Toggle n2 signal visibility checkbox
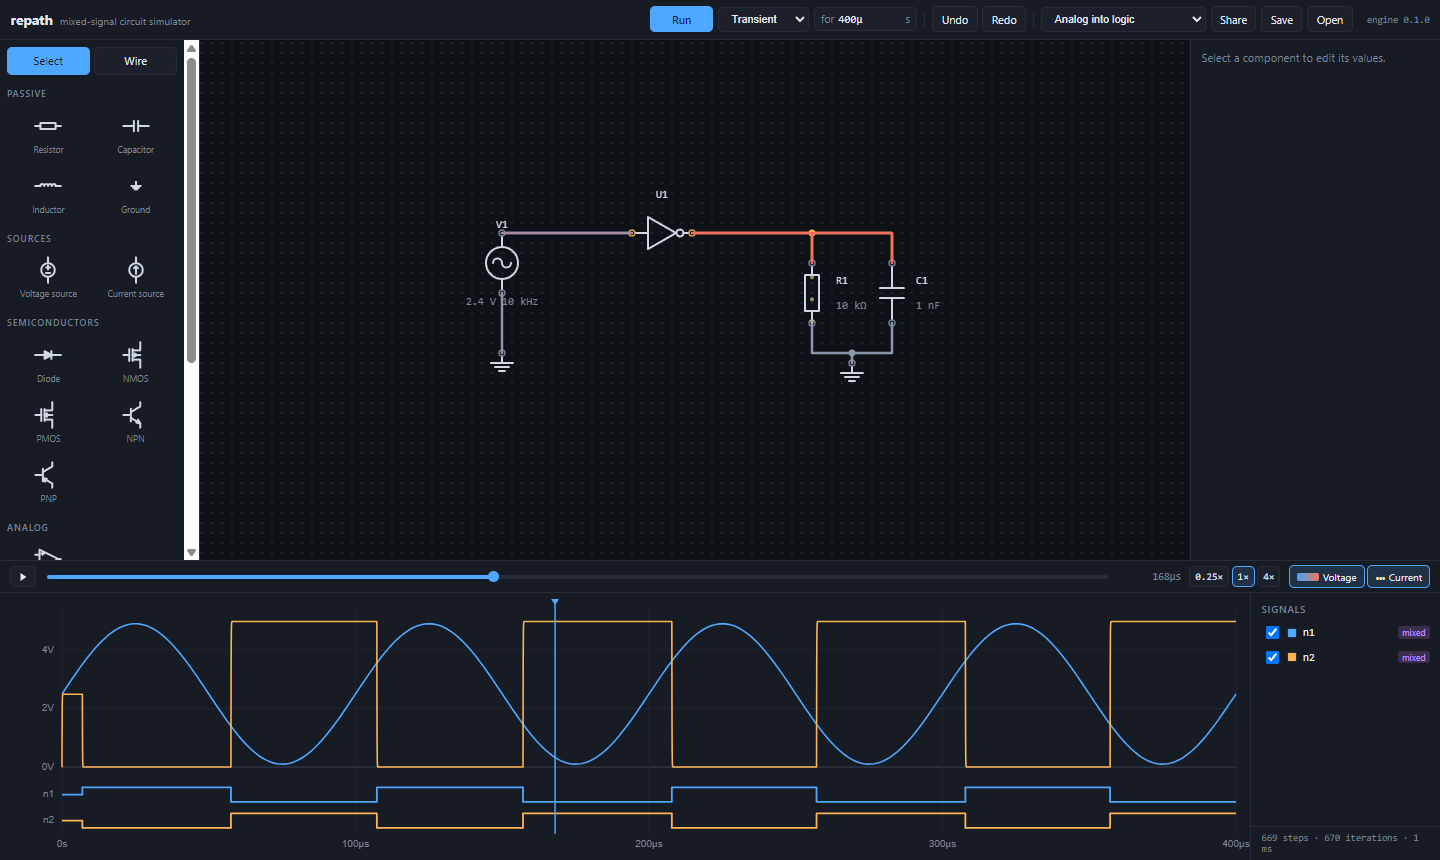This screenshot has height=860, width=1440. pos(1272,657)
